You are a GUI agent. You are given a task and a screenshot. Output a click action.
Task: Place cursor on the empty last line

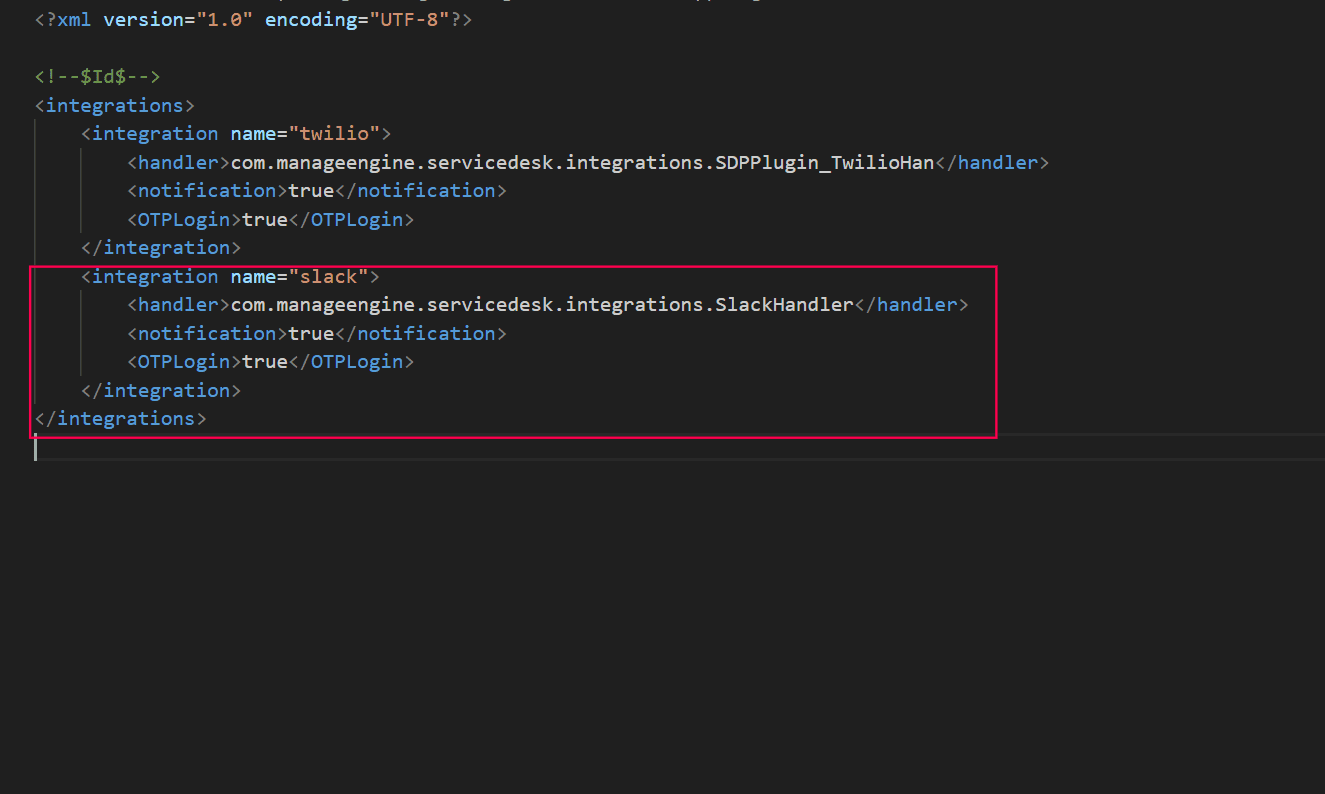300,448
